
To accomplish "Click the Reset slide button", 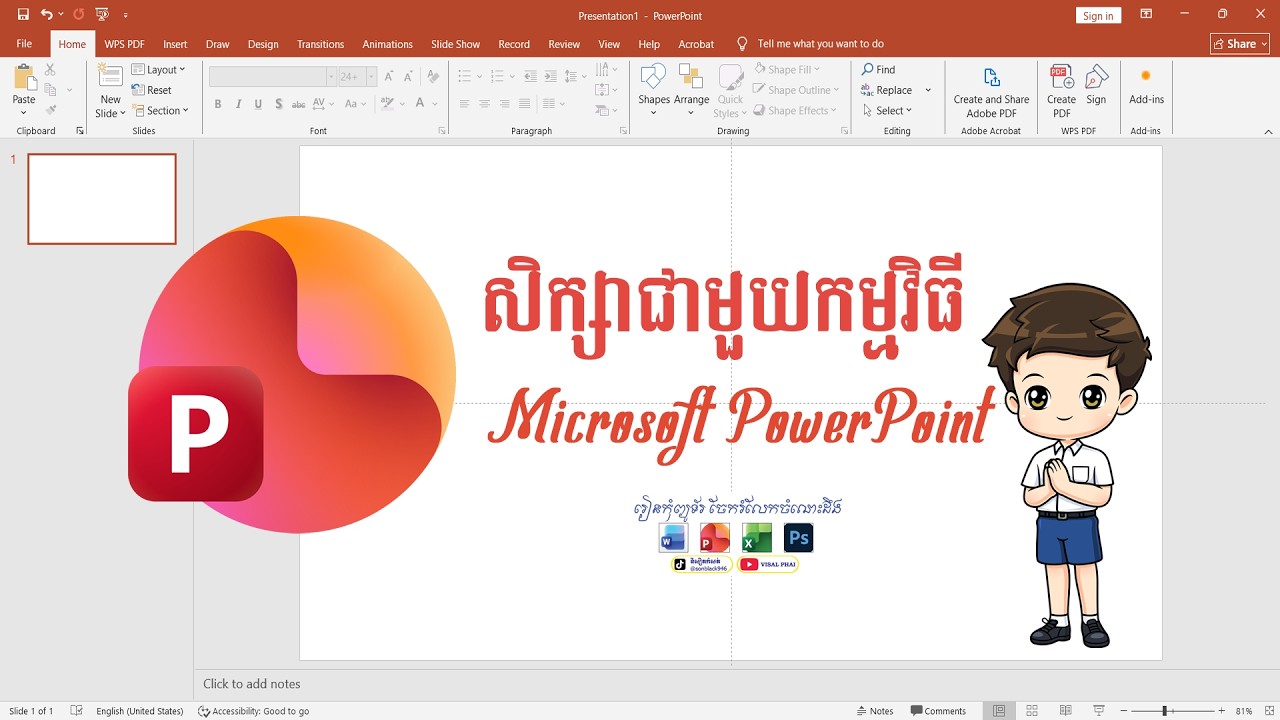I will [152, 90].
